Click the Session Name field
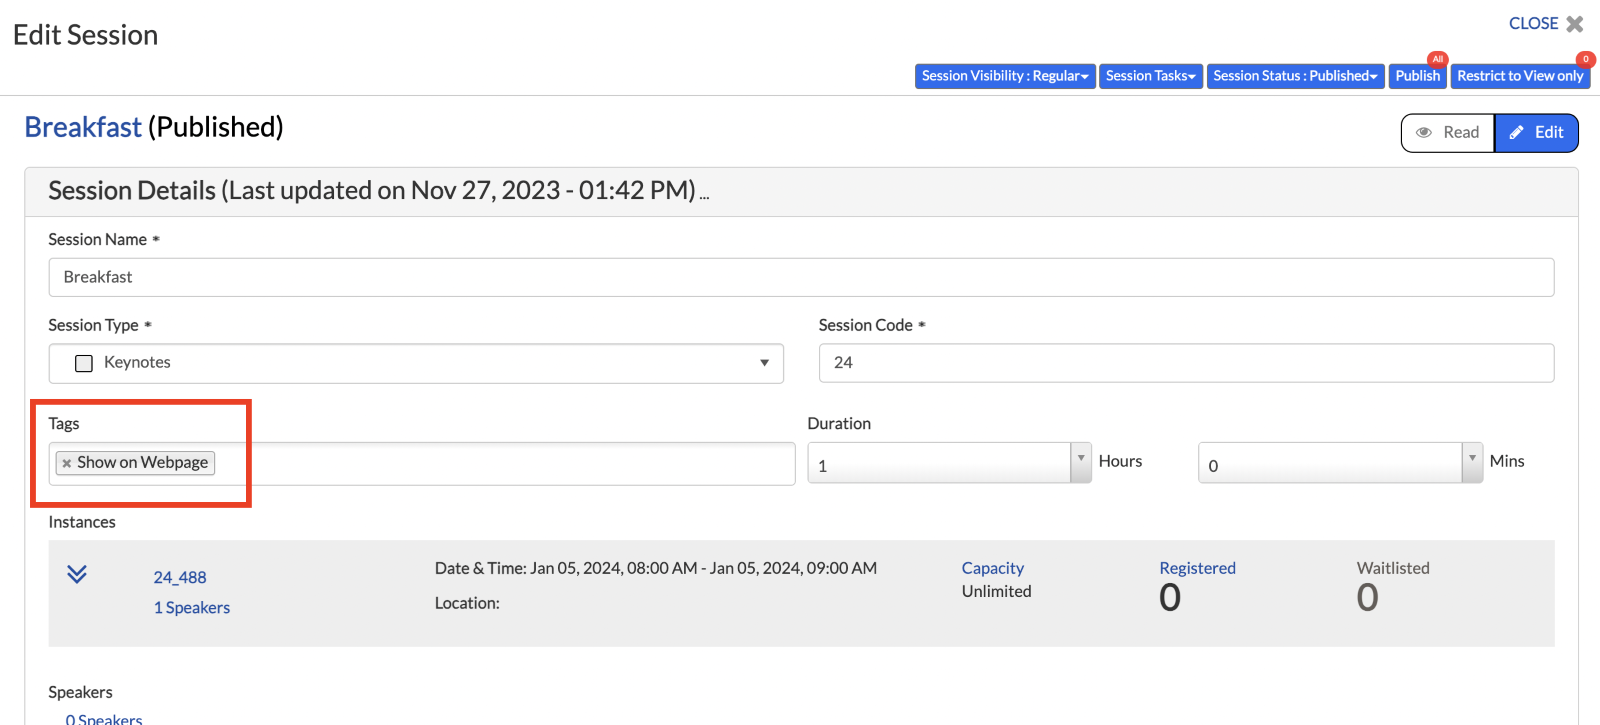Screen dimensions: 1600x725 click(x=801, y=277)
